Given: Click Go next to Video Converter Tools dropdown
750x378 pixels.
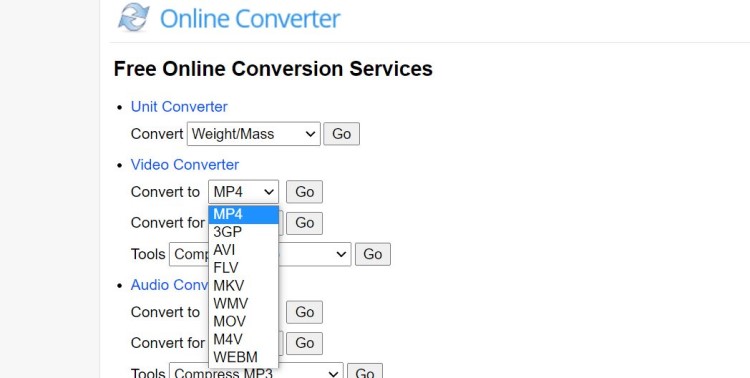Looking at the screenshot, I should tap(373, 255).
